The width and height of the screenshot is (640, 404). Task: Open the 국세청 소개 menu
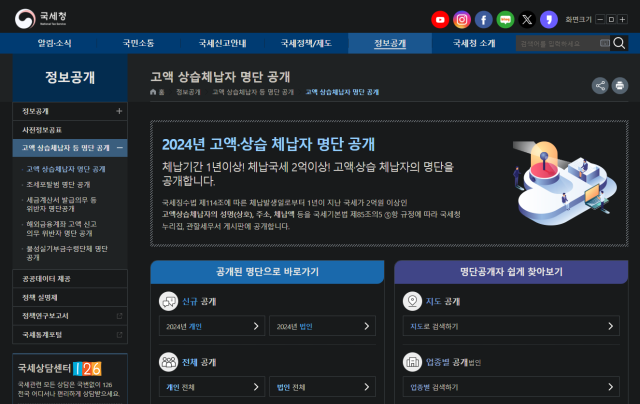pos(474,43)
